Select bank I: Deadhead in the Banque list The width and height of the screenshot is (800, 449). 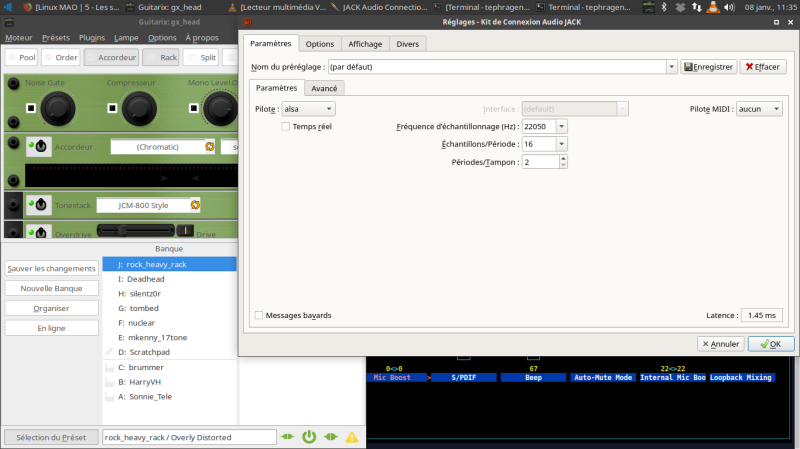coord(169,279)
